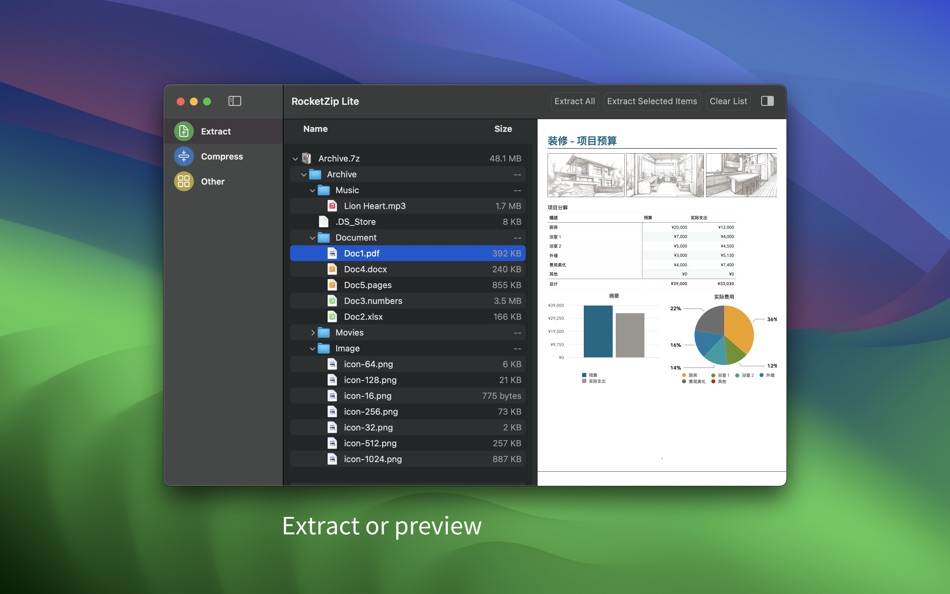Click the Clear List button
The height and width of the screenshot is (594, 950).
(x=728, y=101)
